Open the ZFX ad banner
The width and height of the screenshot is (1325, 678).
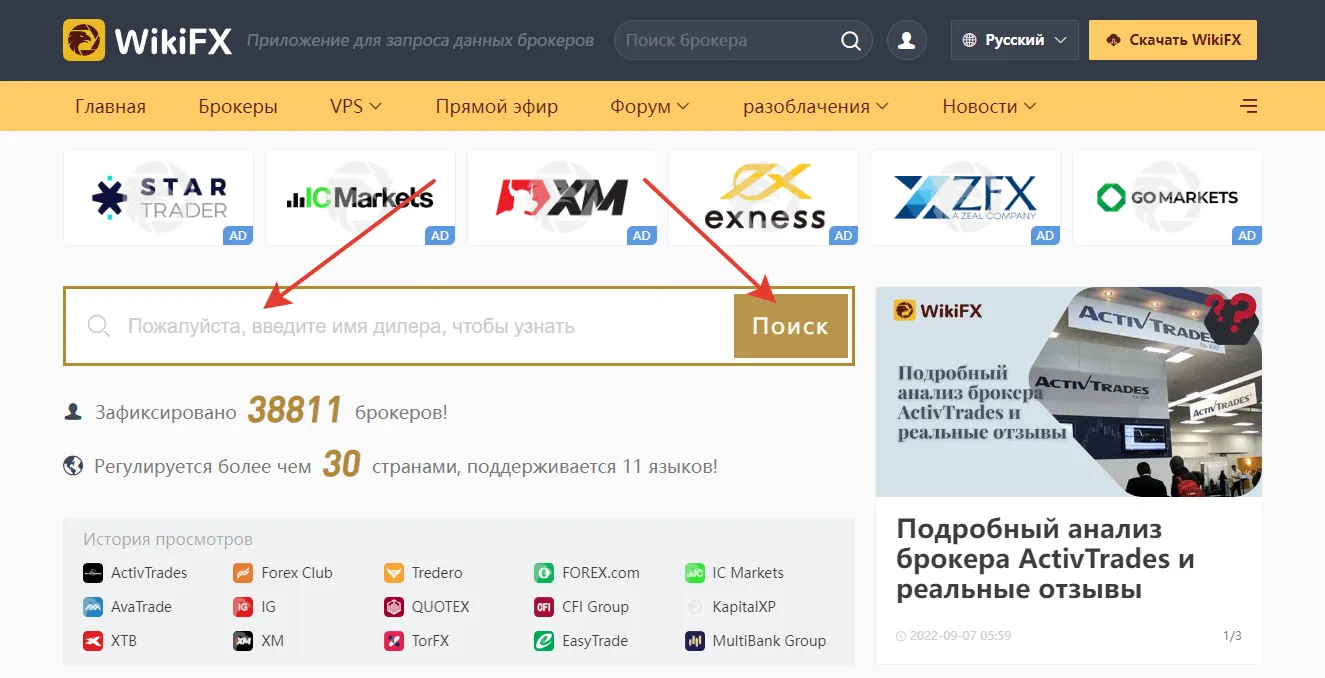[x=965, y=197]
